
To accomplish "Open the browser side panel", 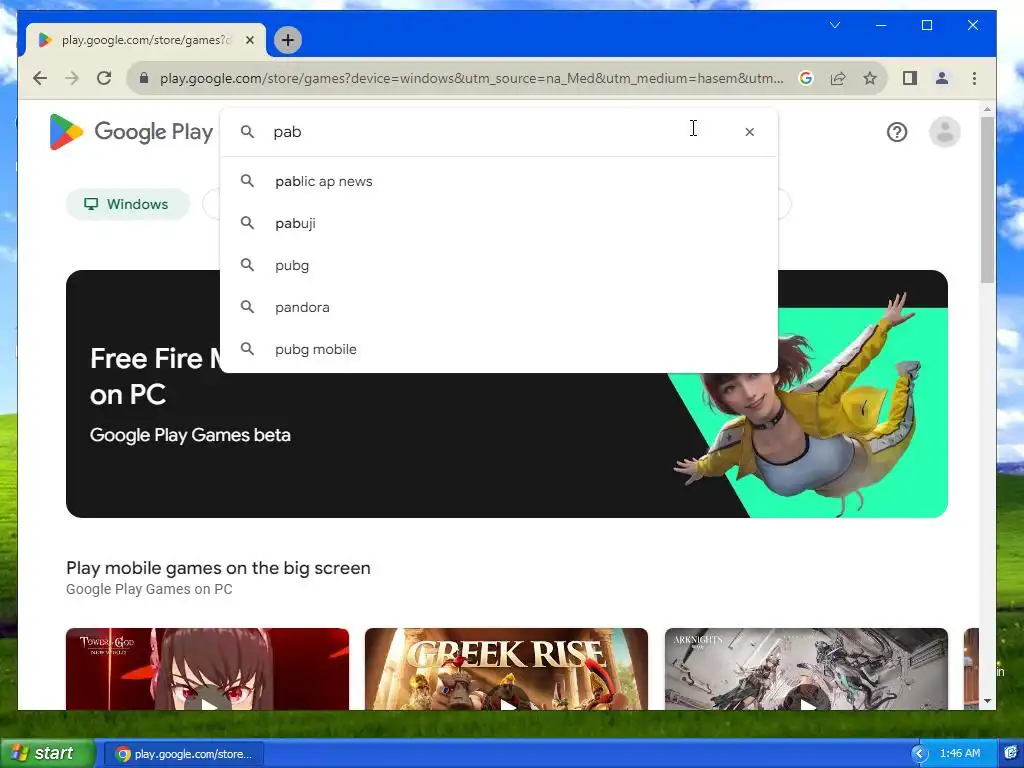I will tap(910, 78).
